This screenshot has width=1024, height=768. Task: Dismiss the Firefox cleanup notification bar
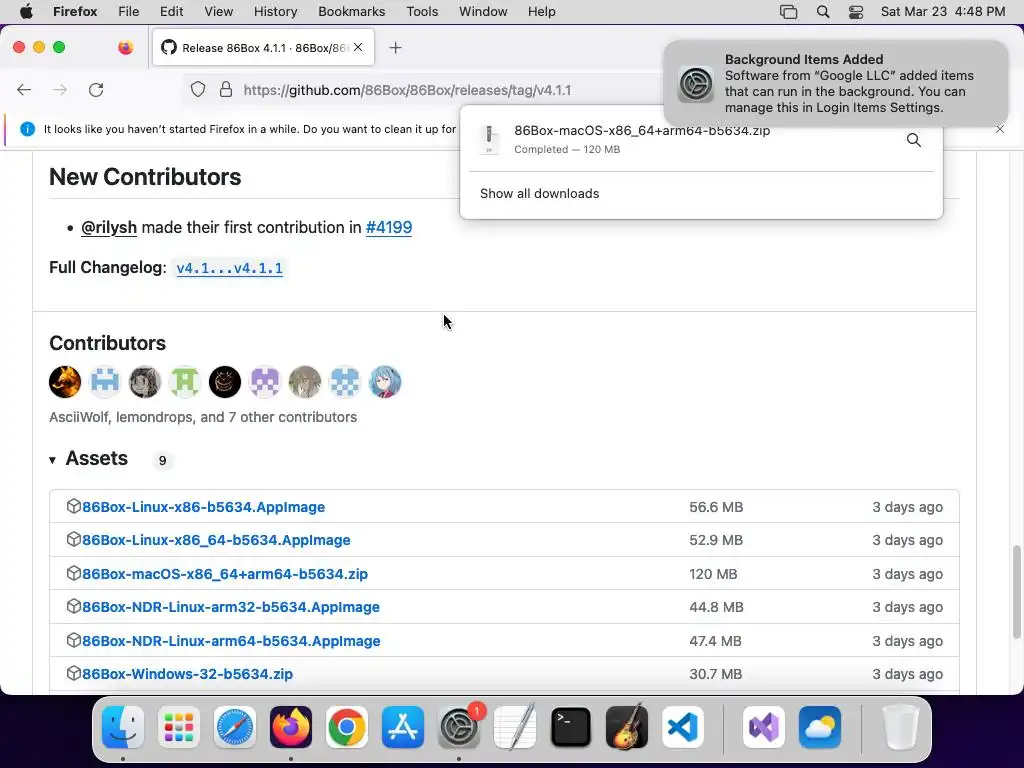1000,129
